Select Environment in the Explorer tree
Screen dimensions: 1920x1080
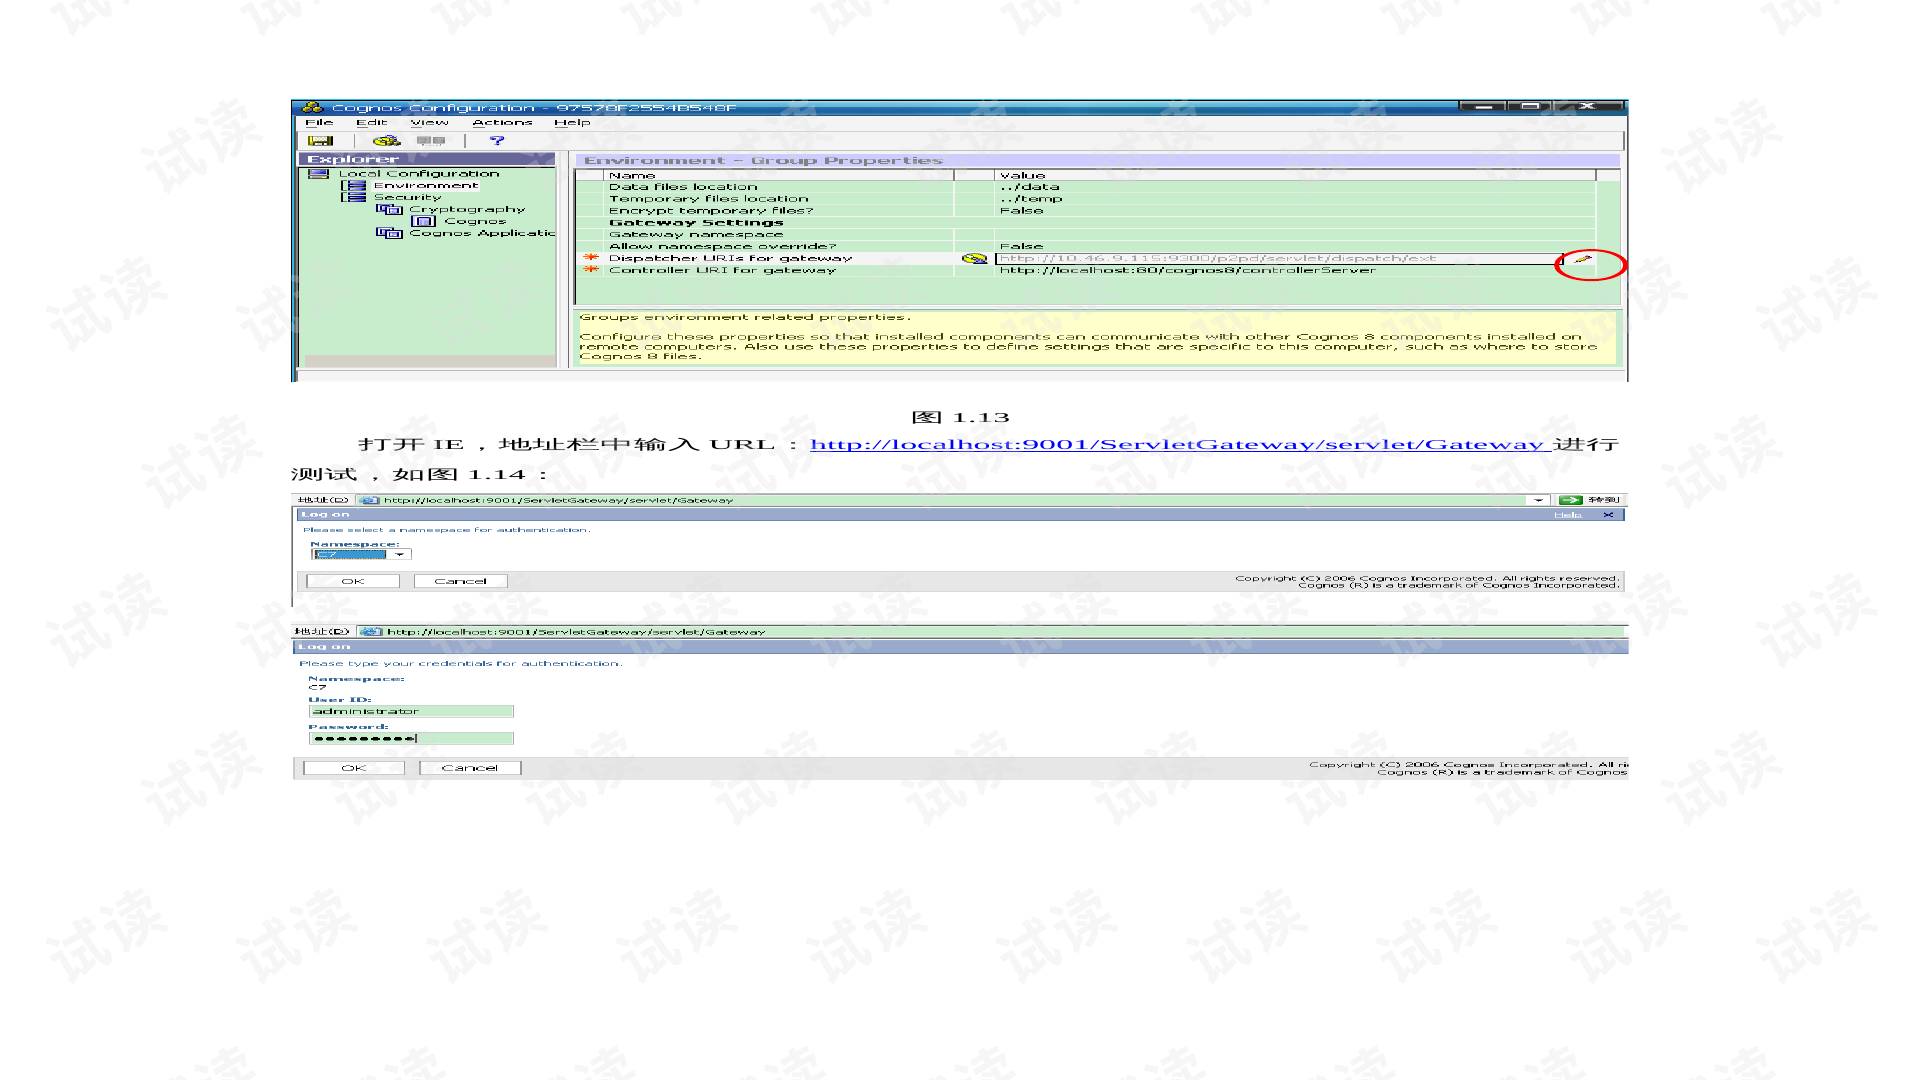(x=426, y=186)
